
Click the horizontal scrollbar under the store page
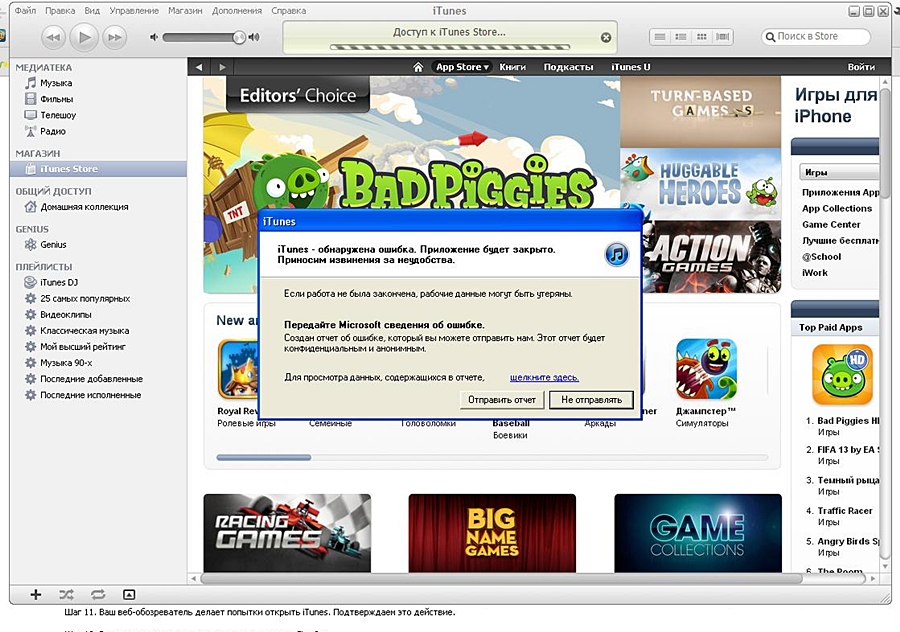(501, 579)
